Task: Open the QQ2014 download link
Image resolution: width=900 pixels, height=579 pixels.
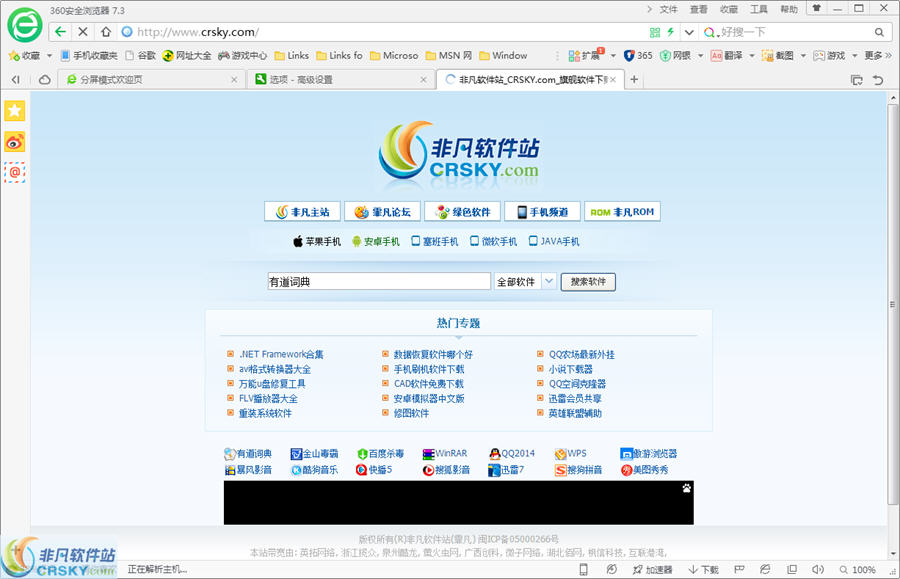Action: (512, 453)
